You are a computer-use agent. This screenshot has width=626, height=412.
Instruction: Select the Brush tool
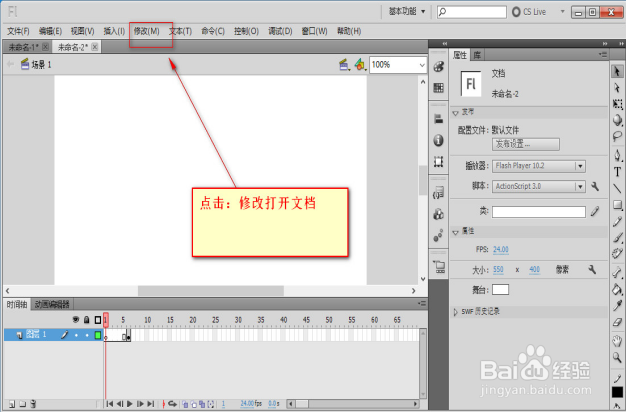click(617, 238)
